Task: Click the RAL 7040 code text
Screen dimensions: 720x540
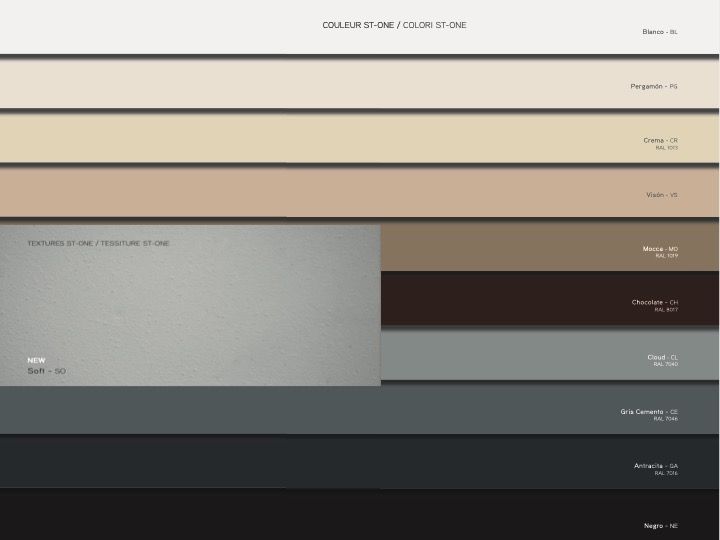Action: 666,364
